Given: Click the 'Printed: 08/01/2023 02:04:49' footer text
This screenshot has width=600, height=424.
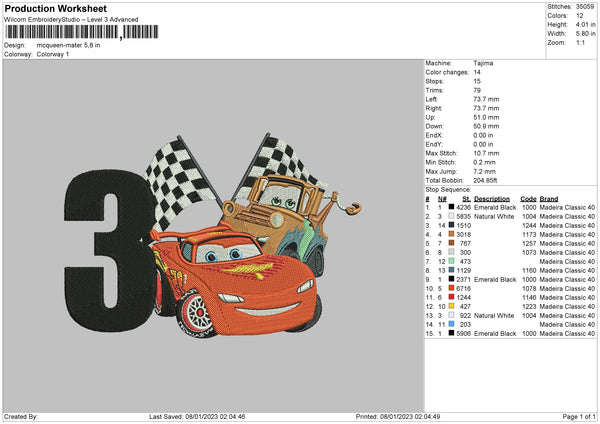Looking at the screenshot, I should (398, 416).
